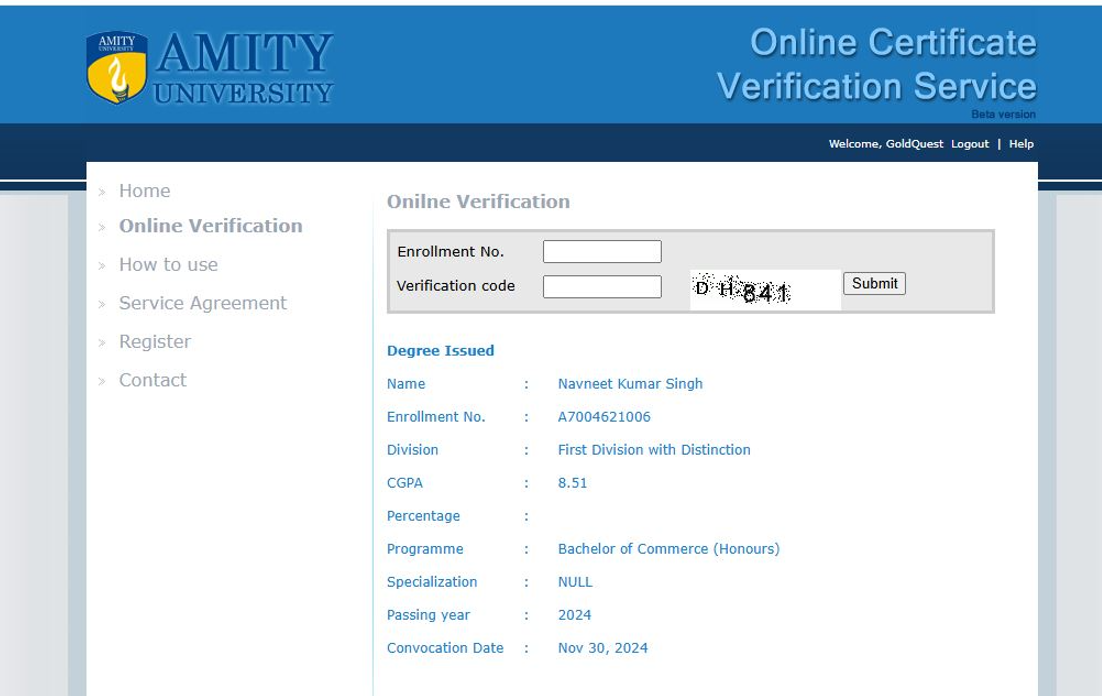Image resolution: width=1102 pixels, height=696 pixels.
Task: Click the Division label
Action: (x=413, y=450)
